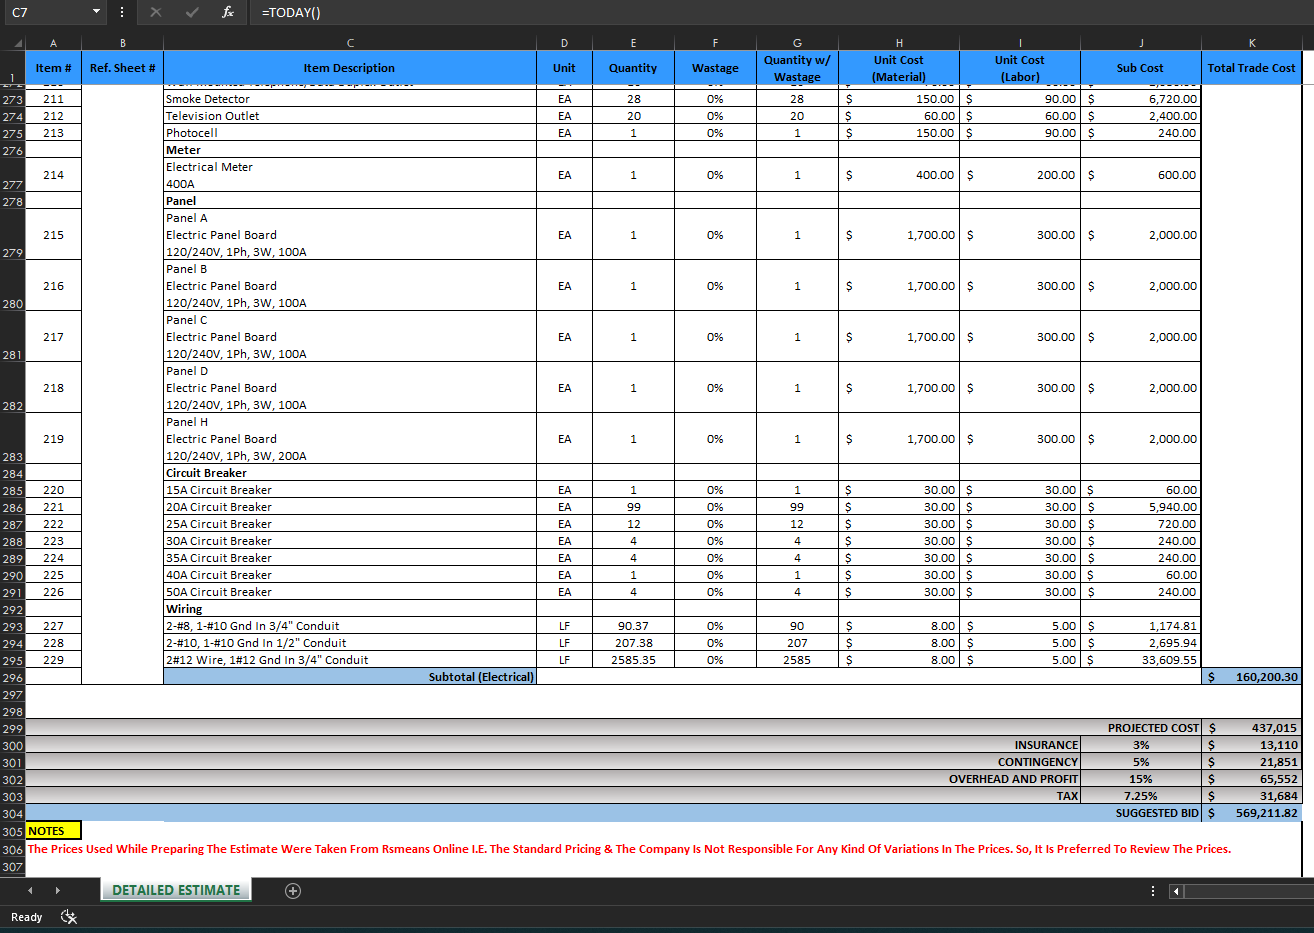Select column C header
This screenshot has width=1314, height=933.
coord(350,43)
